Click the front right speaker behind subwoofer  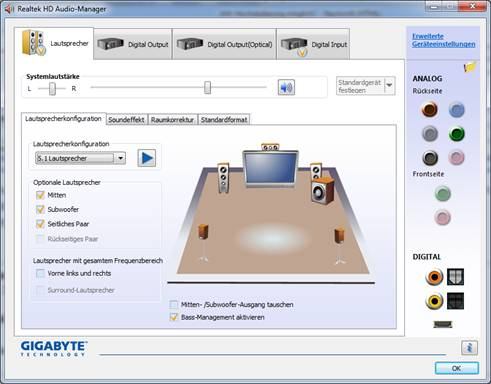coord(316,171)
